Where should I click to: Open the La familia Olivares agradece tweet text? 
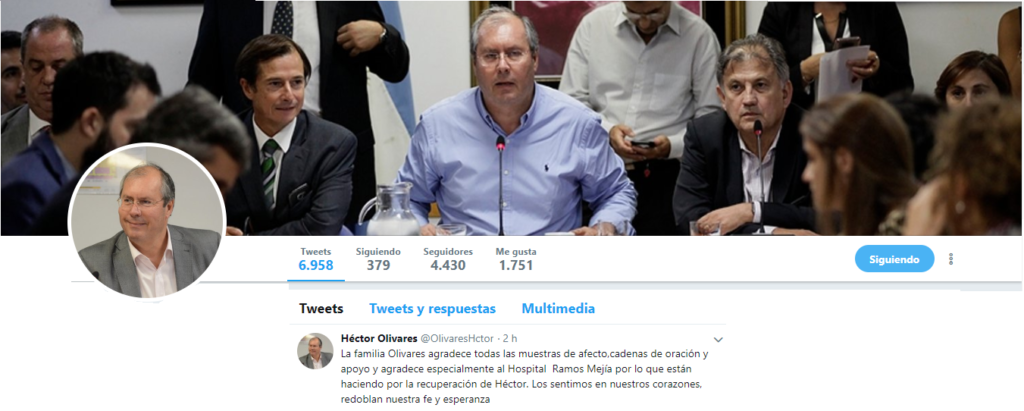tap(524, 376)
